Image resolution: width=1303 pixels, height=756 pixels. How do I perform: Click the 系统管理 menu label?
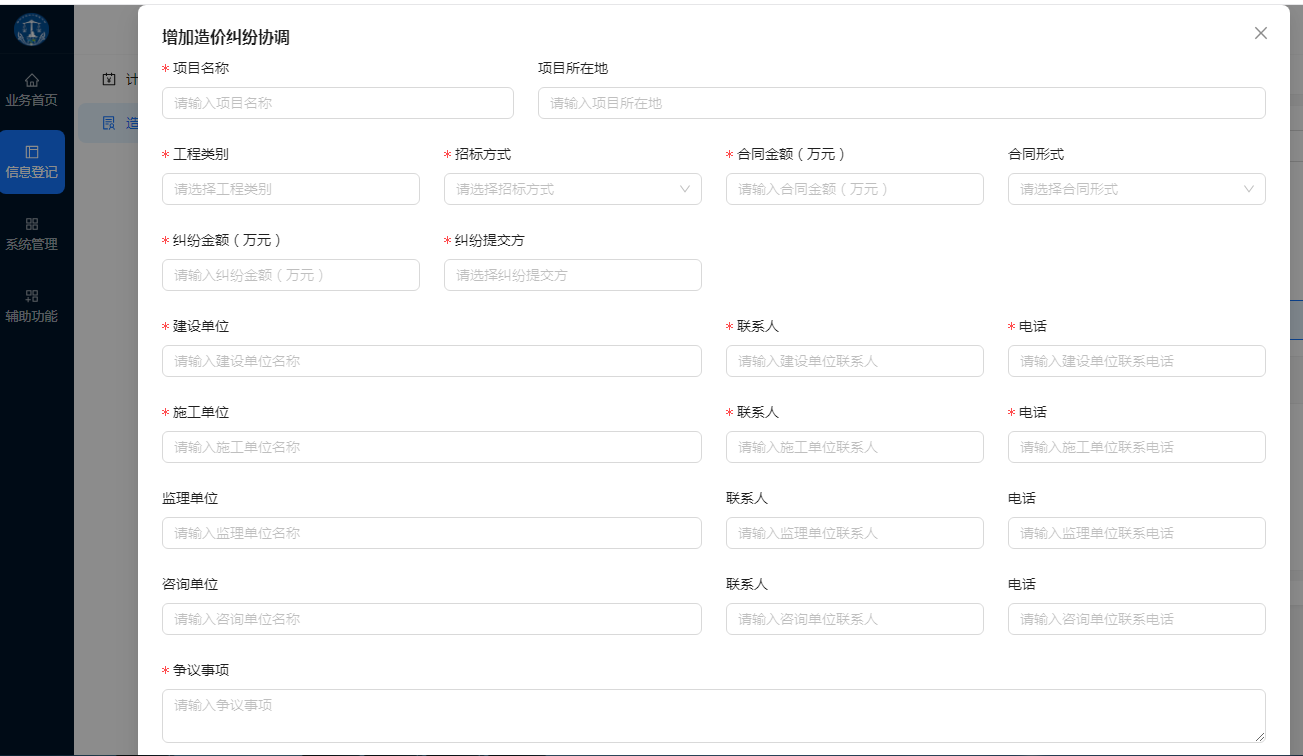[x=32, y=244]
